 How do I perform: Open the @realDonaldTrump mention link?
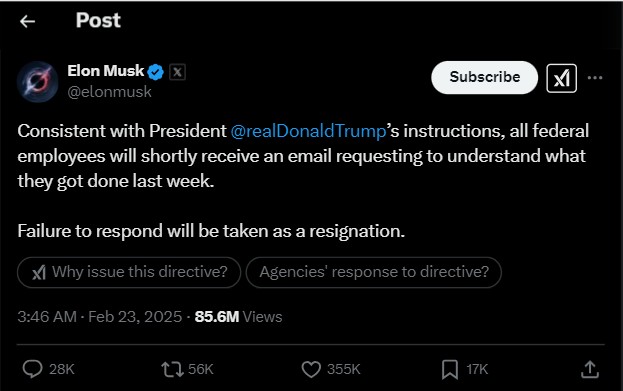308,131
